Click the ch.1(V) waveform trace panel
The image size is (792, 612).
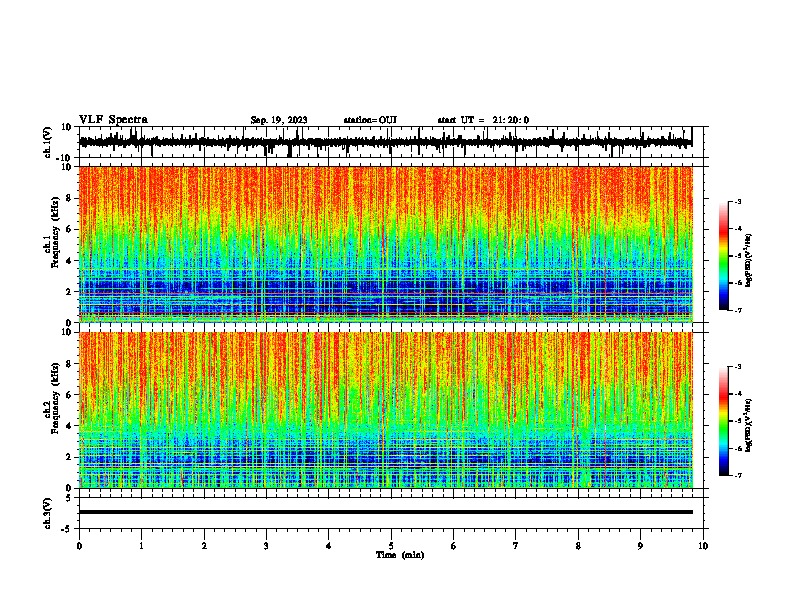tap(391, 142)
